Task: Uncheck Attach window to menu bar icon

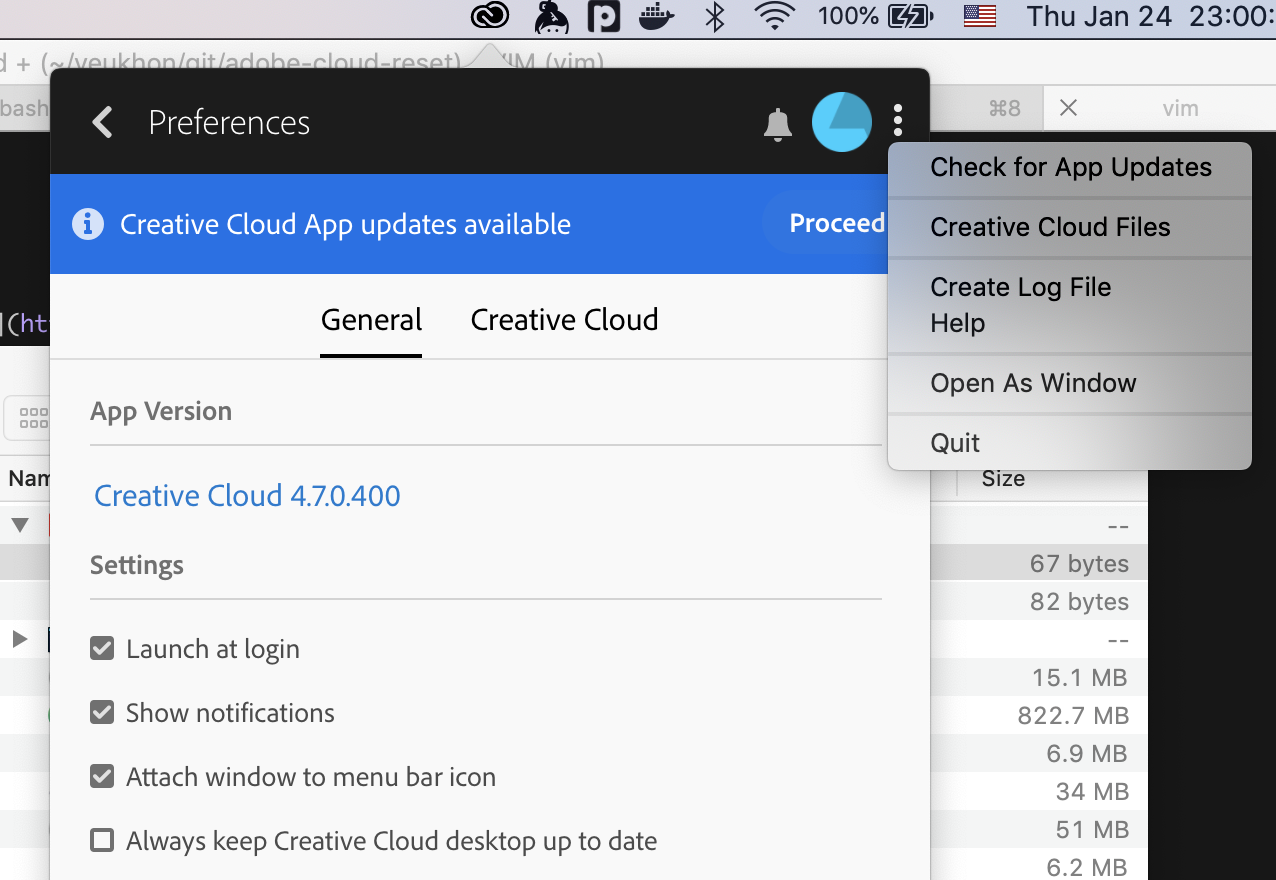Action: point(102,777)
